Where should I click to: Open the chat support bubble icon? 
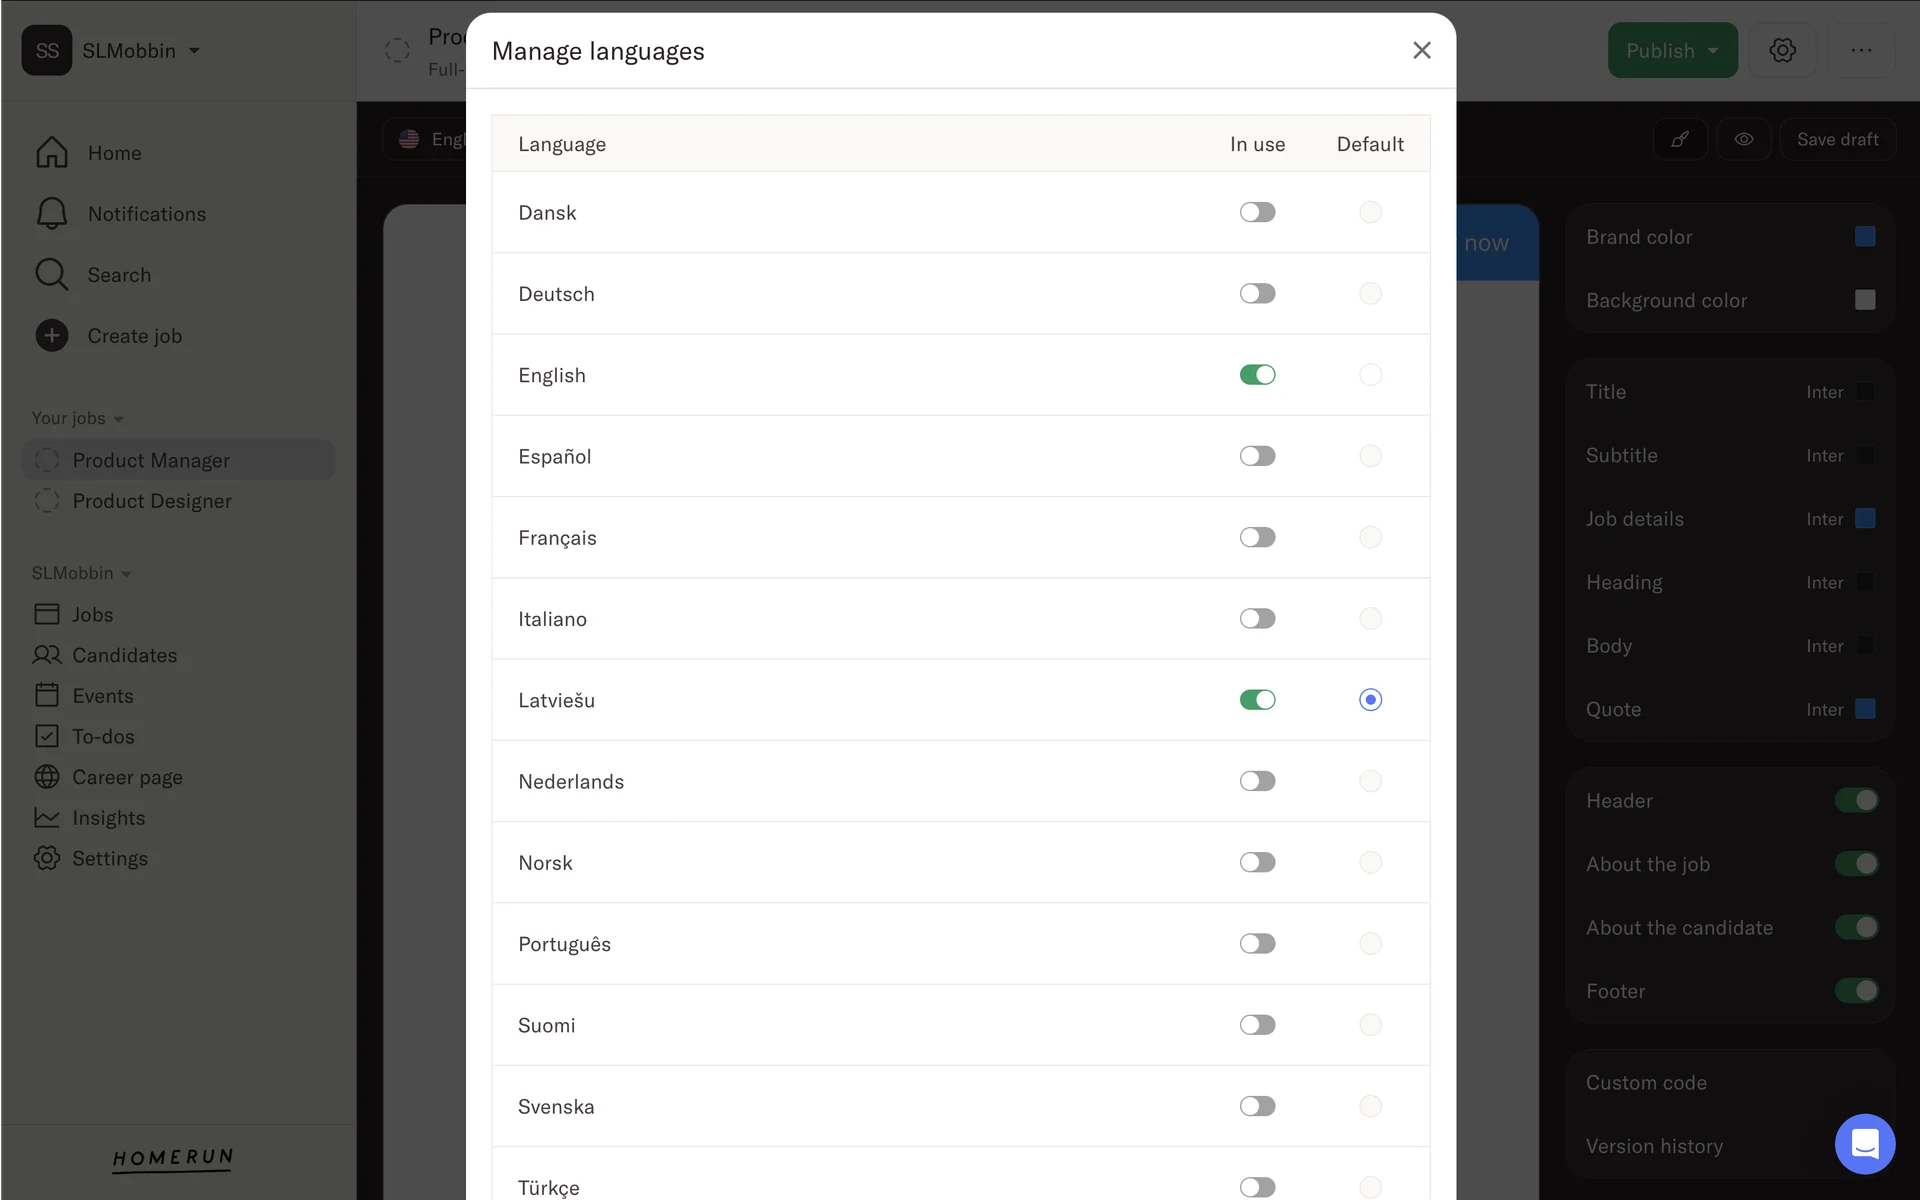coord(1864,1144)
